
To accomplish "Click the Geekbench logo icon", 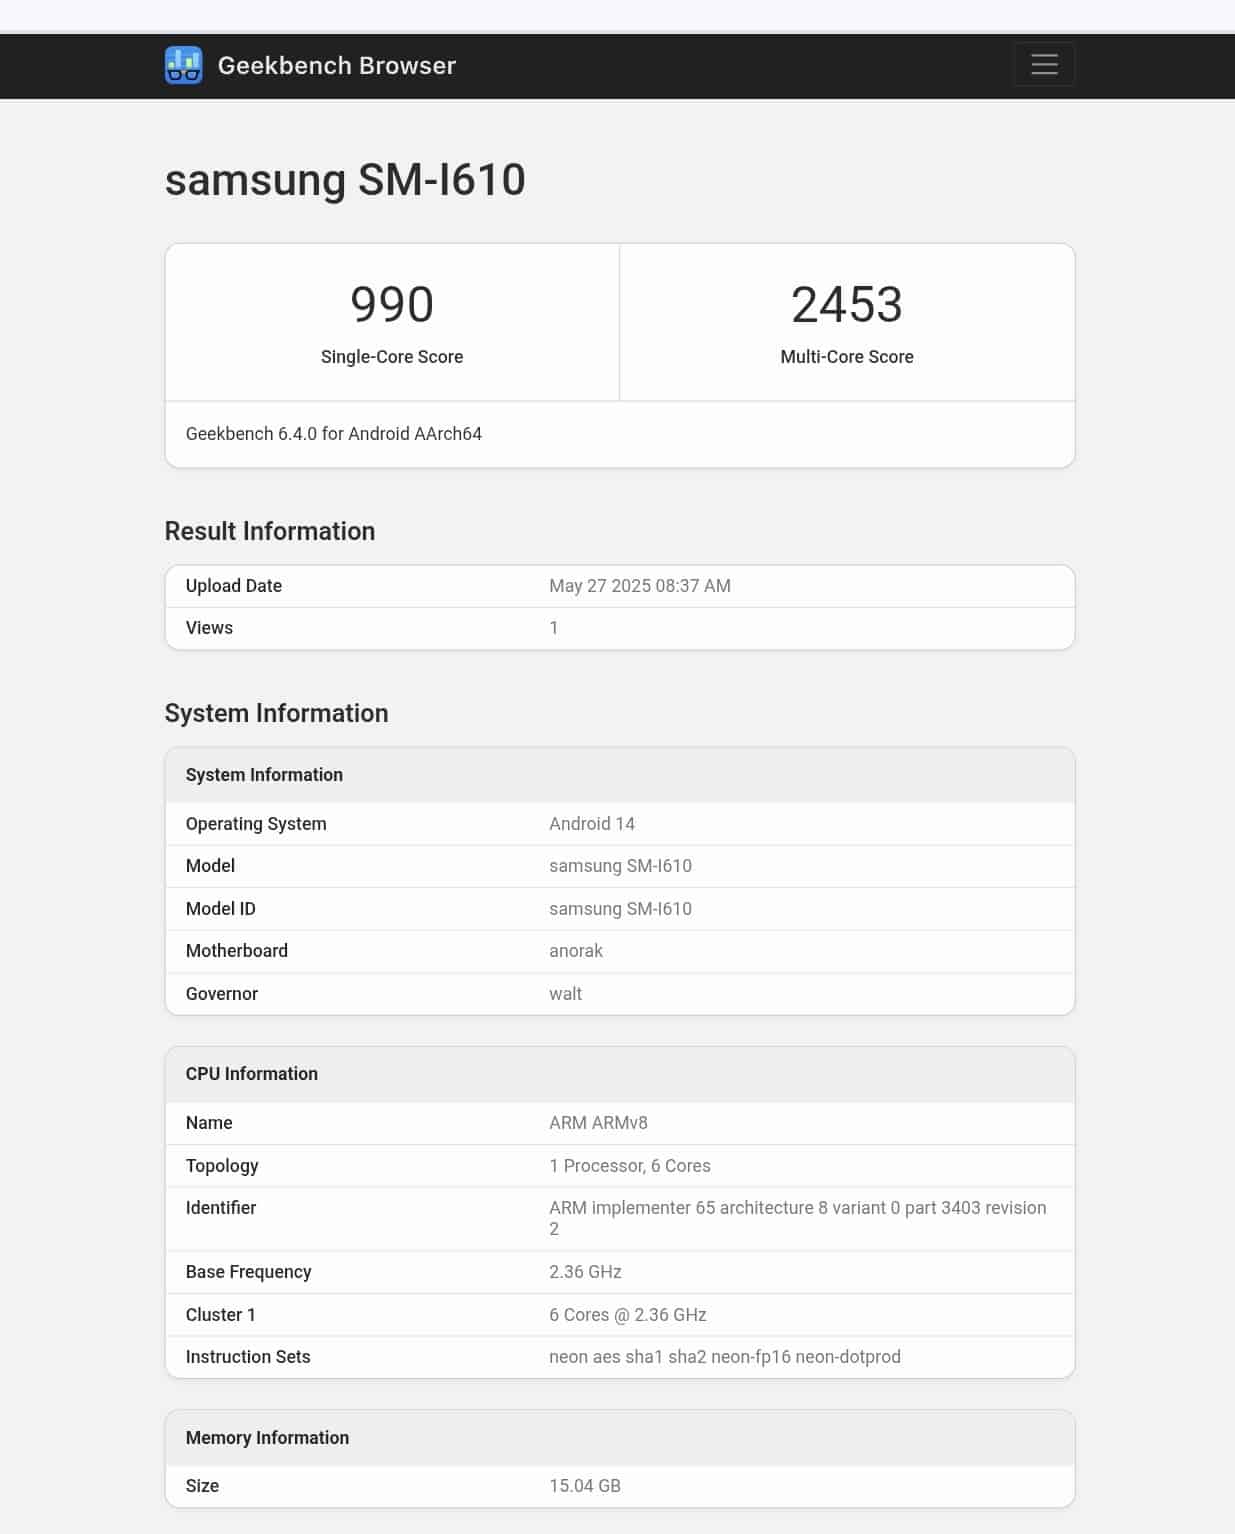I will click(x=183, y=65).
